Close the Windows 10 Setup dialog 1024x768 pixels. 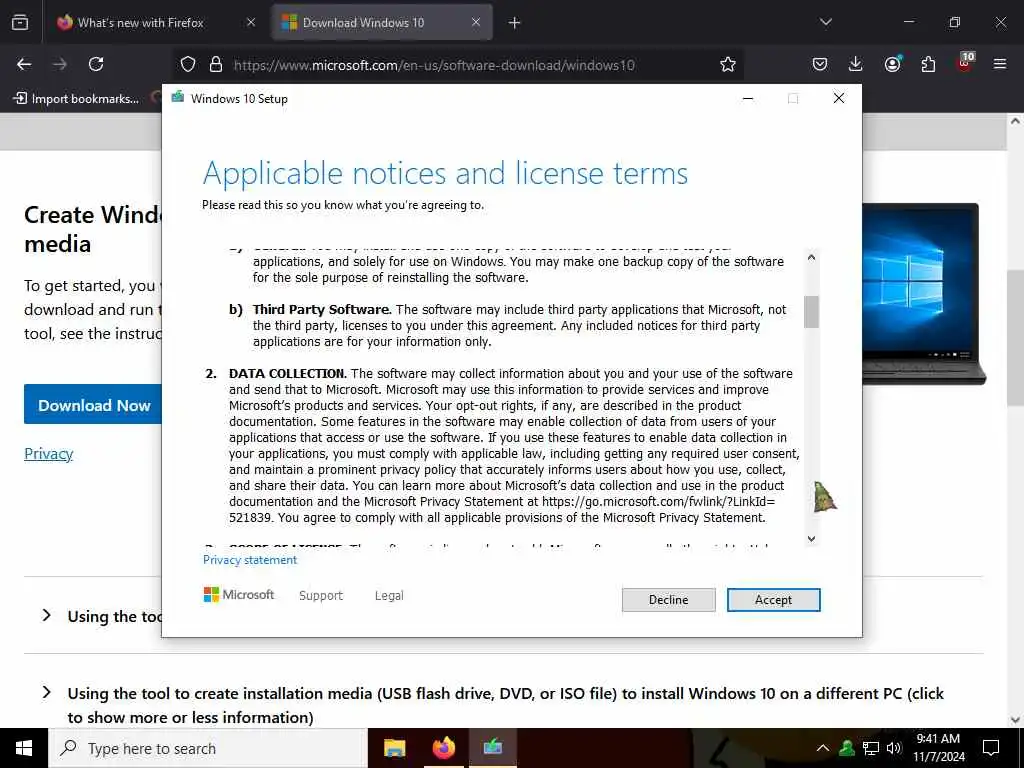(839, 99)
